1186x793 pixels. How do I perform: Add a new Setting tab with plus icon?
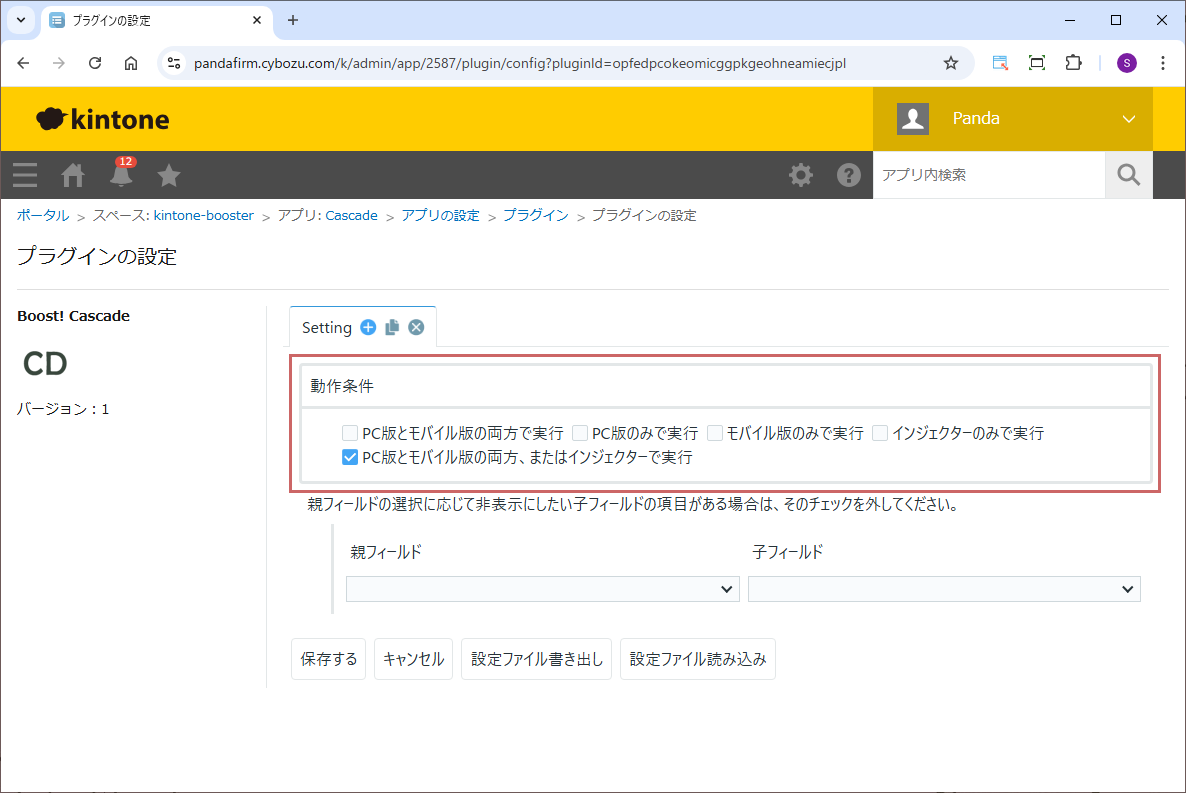pyautogui.click(x=368, y=327)
